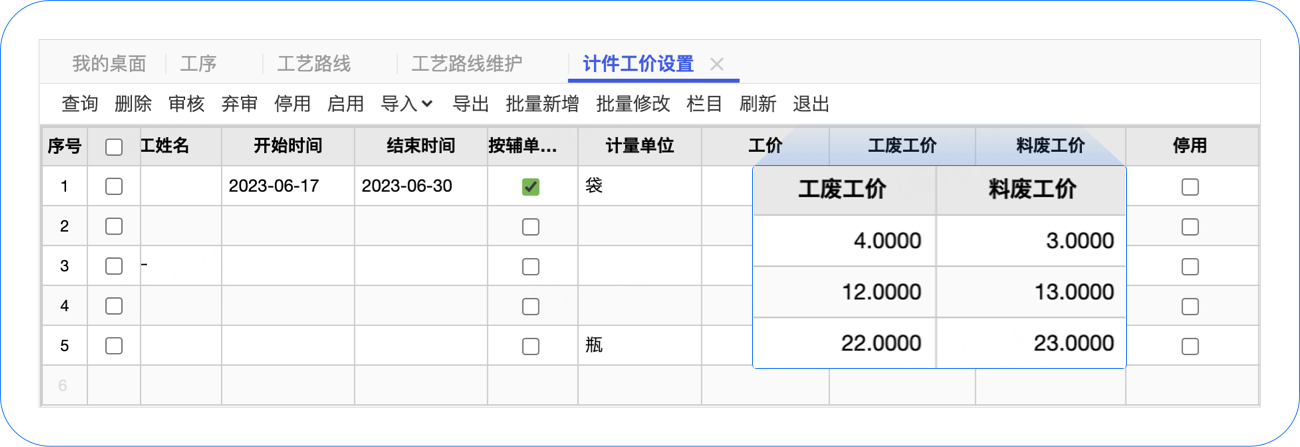Switch to the 工艺路线维护 tab
Screen dimensions: 1300x447
point(466,64)
